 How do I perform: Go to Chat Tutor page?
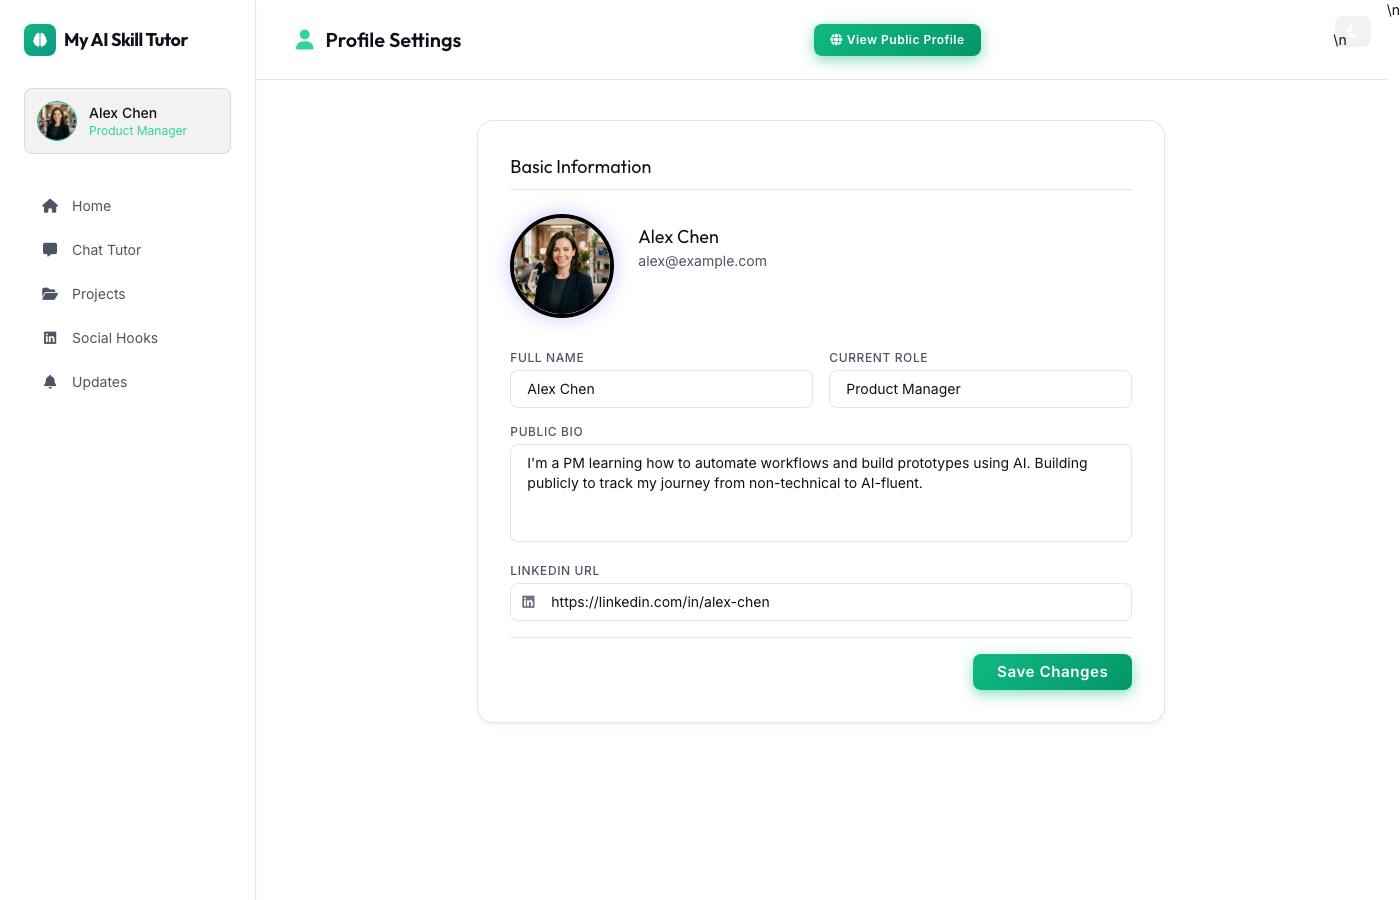(106, 250)
